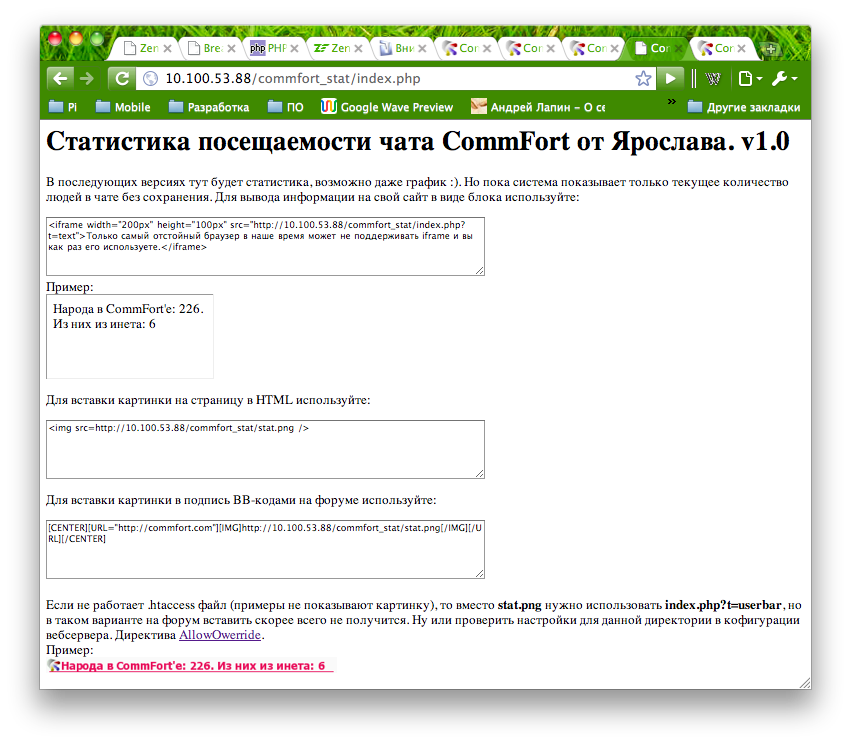The image size is (851, 744).
Task: Switch to the PHP tab
Action: coord(267,48)
